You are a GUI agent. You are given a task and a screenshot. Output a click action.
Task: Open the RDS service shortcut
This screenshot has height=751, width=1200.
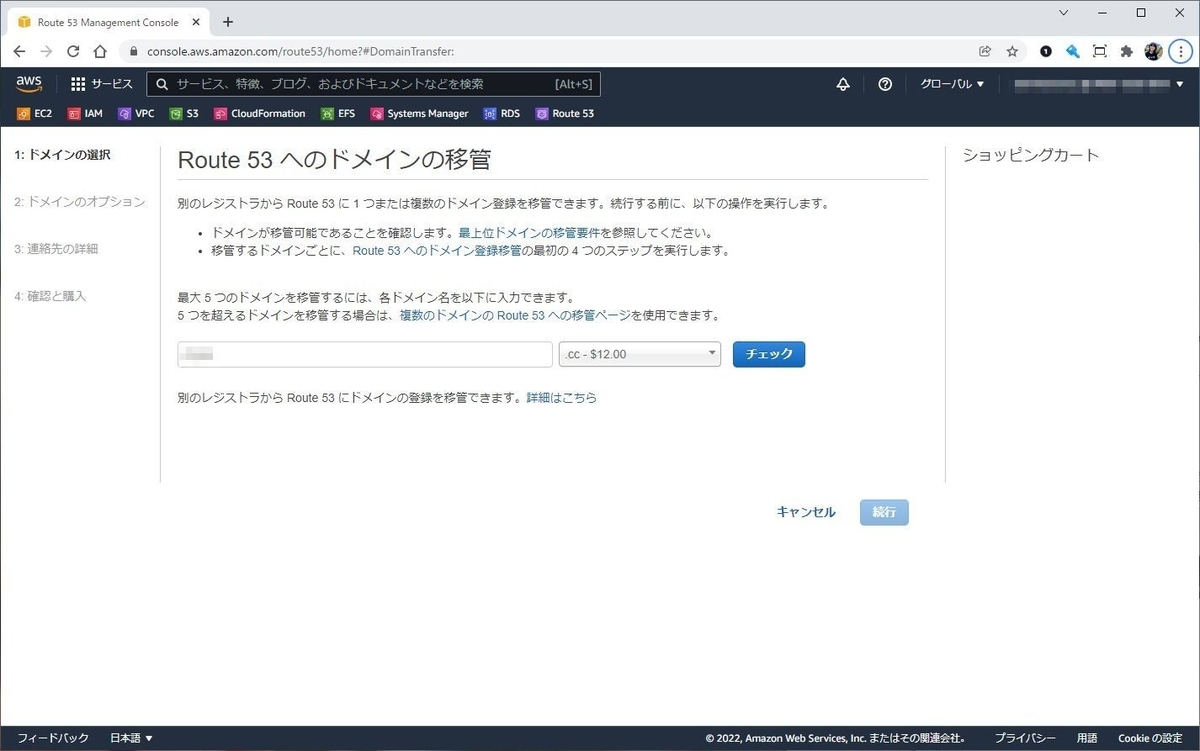(502, 113)
